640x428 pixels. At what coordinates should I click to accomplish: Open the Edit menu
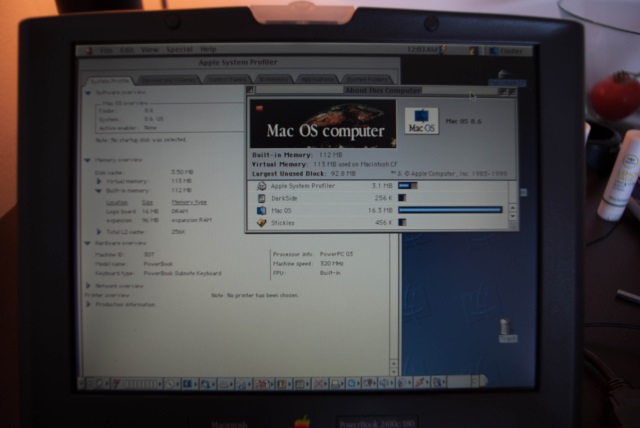pos(127,50)
